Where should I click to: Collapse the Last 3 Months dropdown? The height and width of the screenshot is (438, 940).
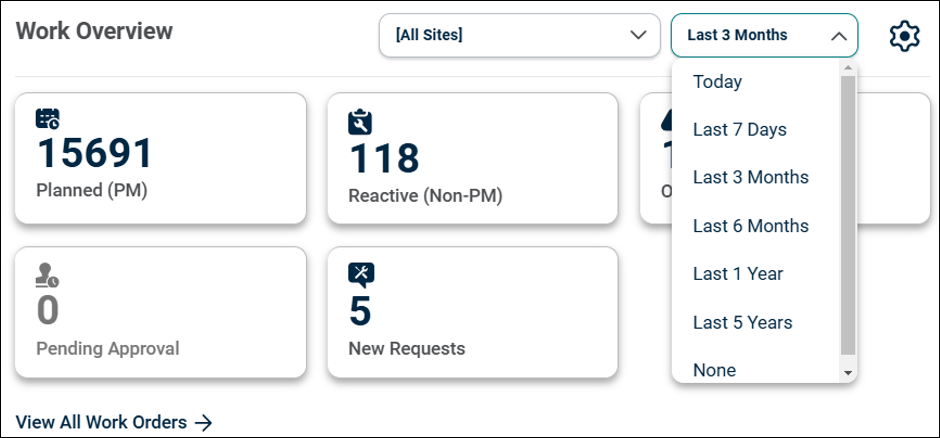pos(764,35)
